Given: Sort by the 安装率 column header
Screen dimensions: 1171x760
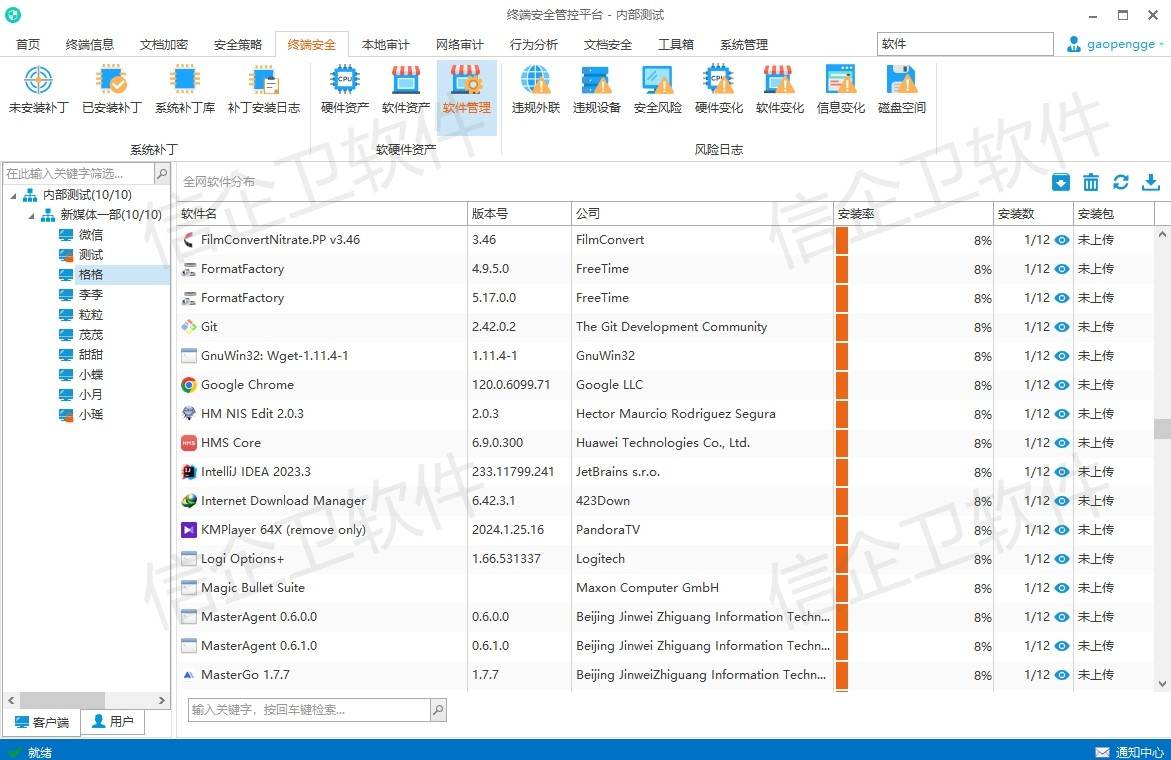Looking at the screenshot, I should [911, 214].
